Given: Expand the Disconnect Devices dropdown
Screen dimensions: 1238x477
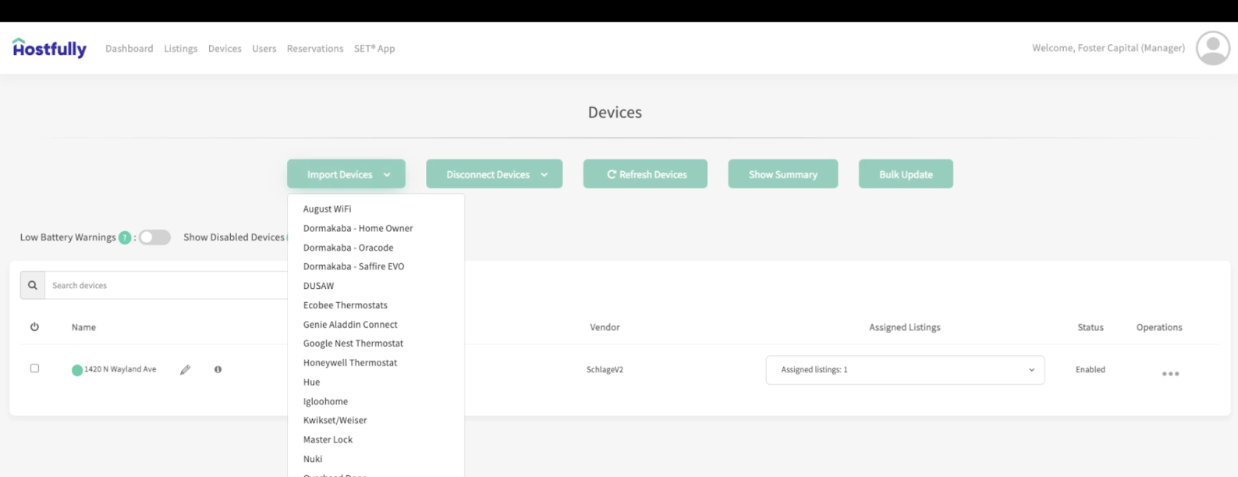Looking at the screenshot, I should (x=494, y=174).
